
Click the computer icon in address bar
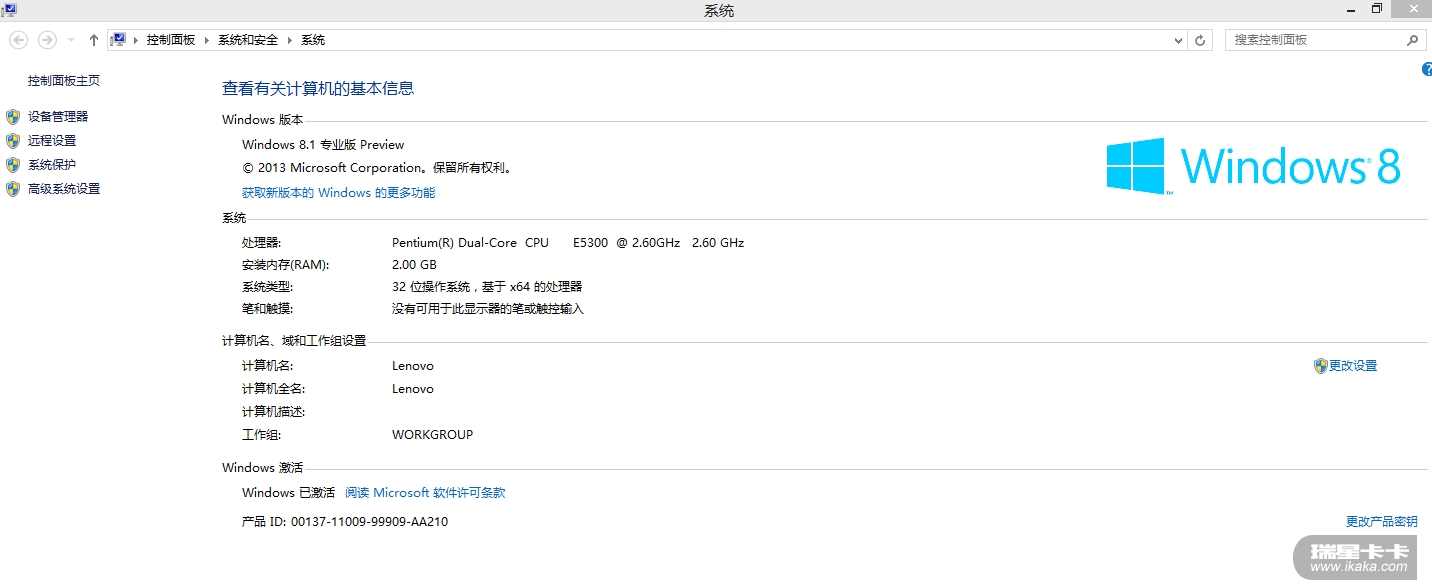point(119,40)
